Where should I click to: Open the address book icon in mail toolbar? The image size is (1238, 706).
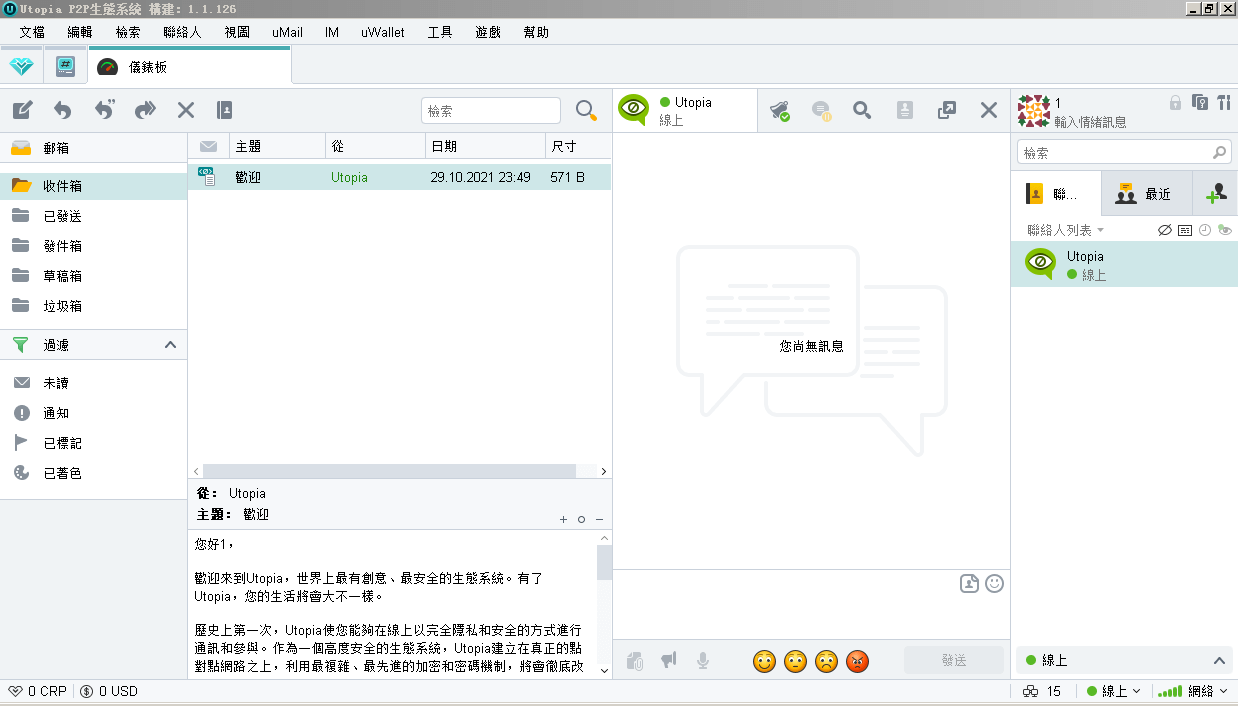click(224, 110)
